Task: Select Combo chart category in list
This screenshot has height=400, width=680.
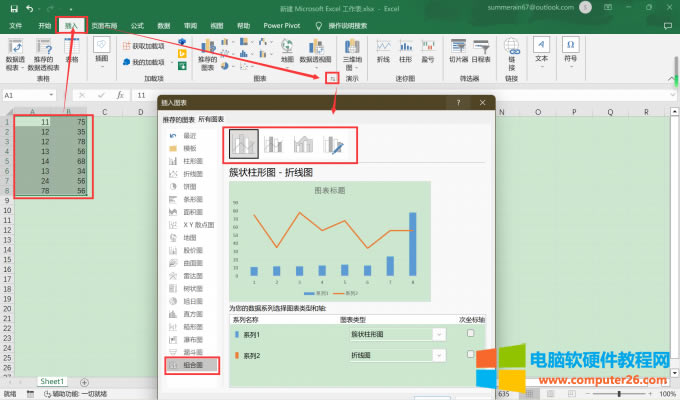Action: 192,366
